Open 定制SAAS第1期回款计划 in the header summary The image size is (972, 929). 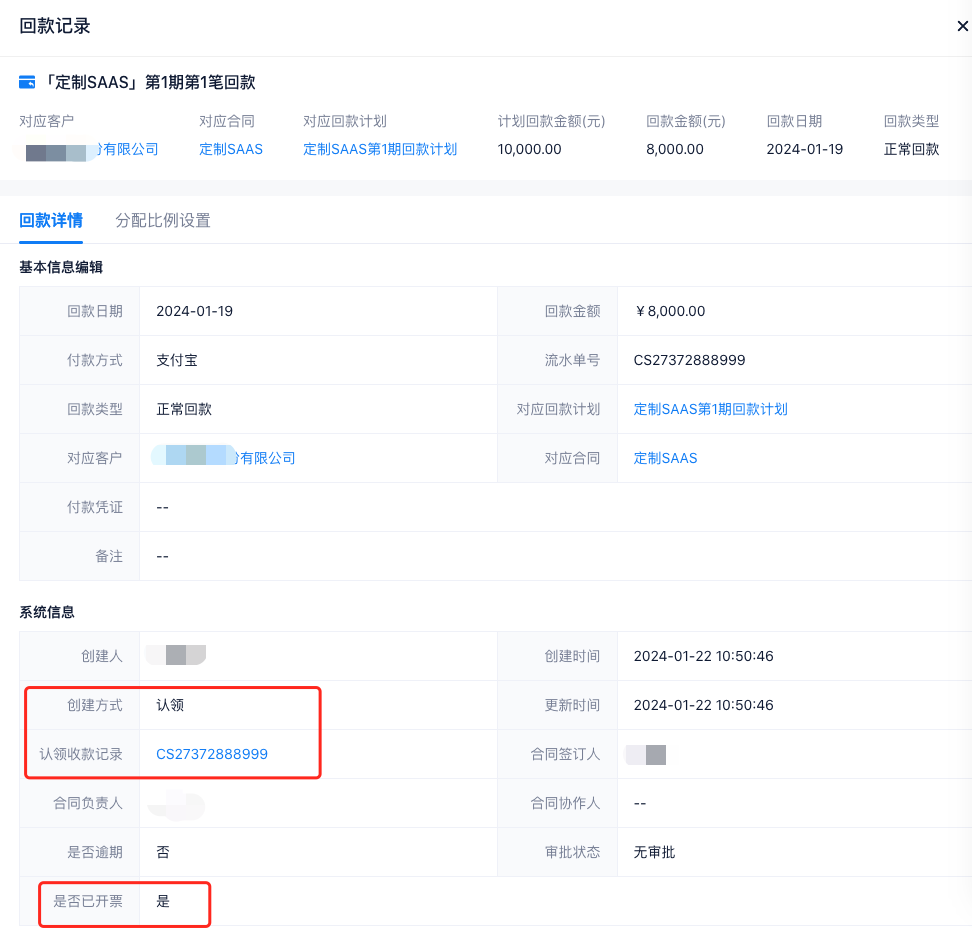(380, 150)
